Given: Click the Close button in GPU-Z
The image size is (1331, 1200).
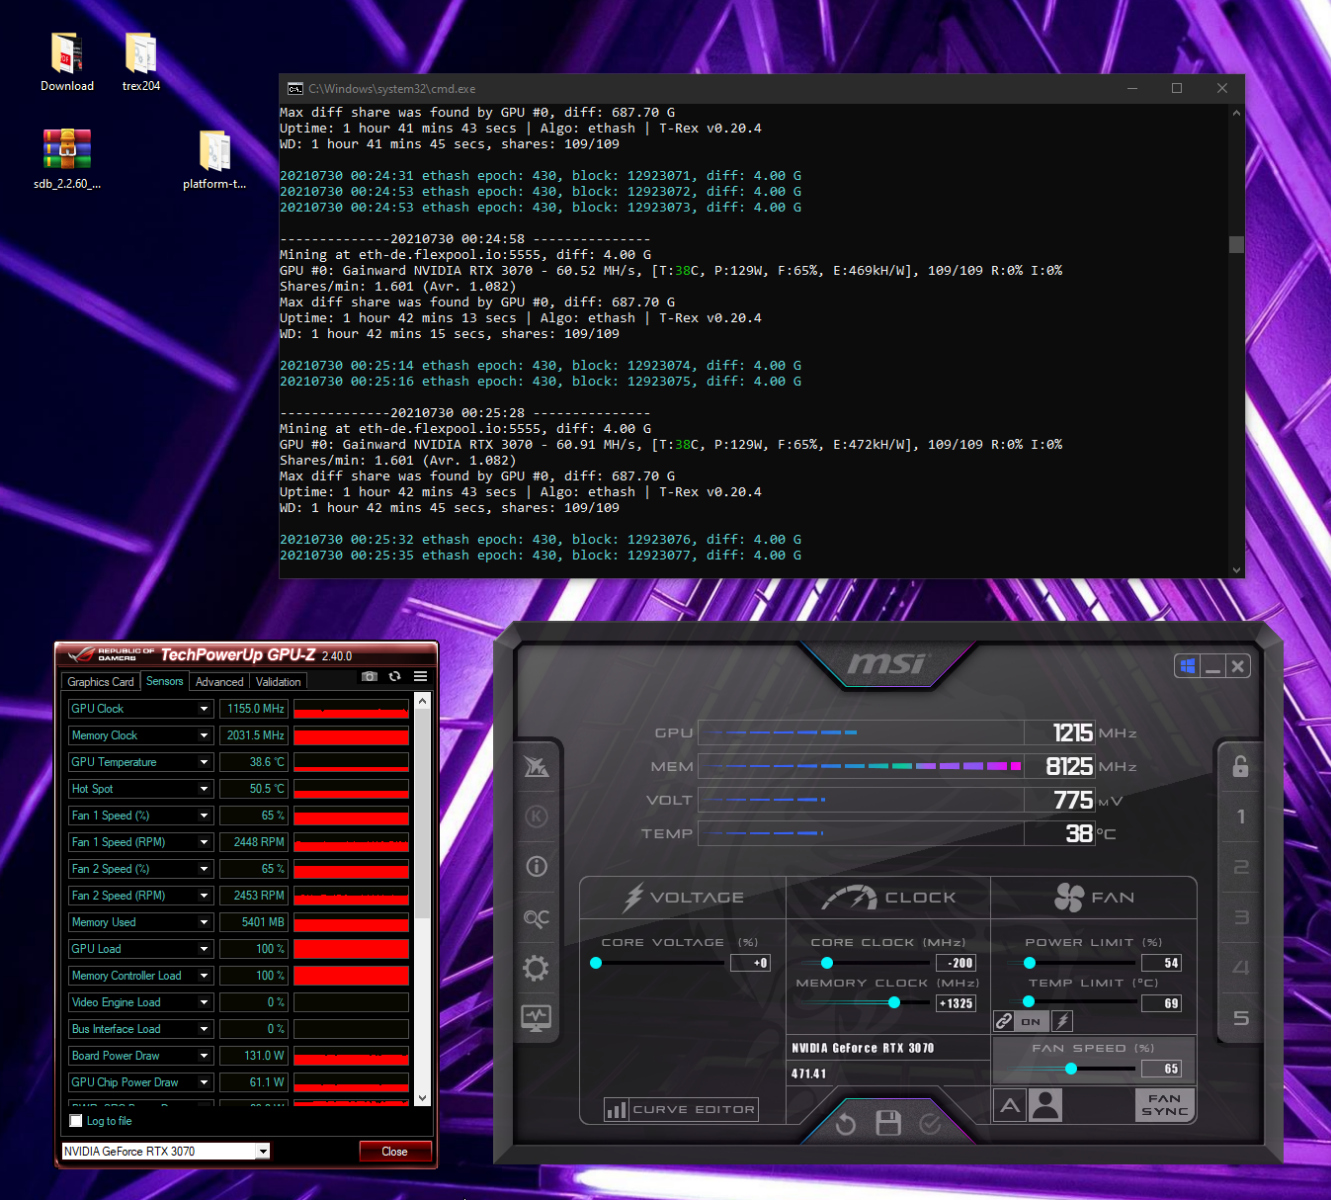Looking at the screenshot, I should [x=395, y=1152].
